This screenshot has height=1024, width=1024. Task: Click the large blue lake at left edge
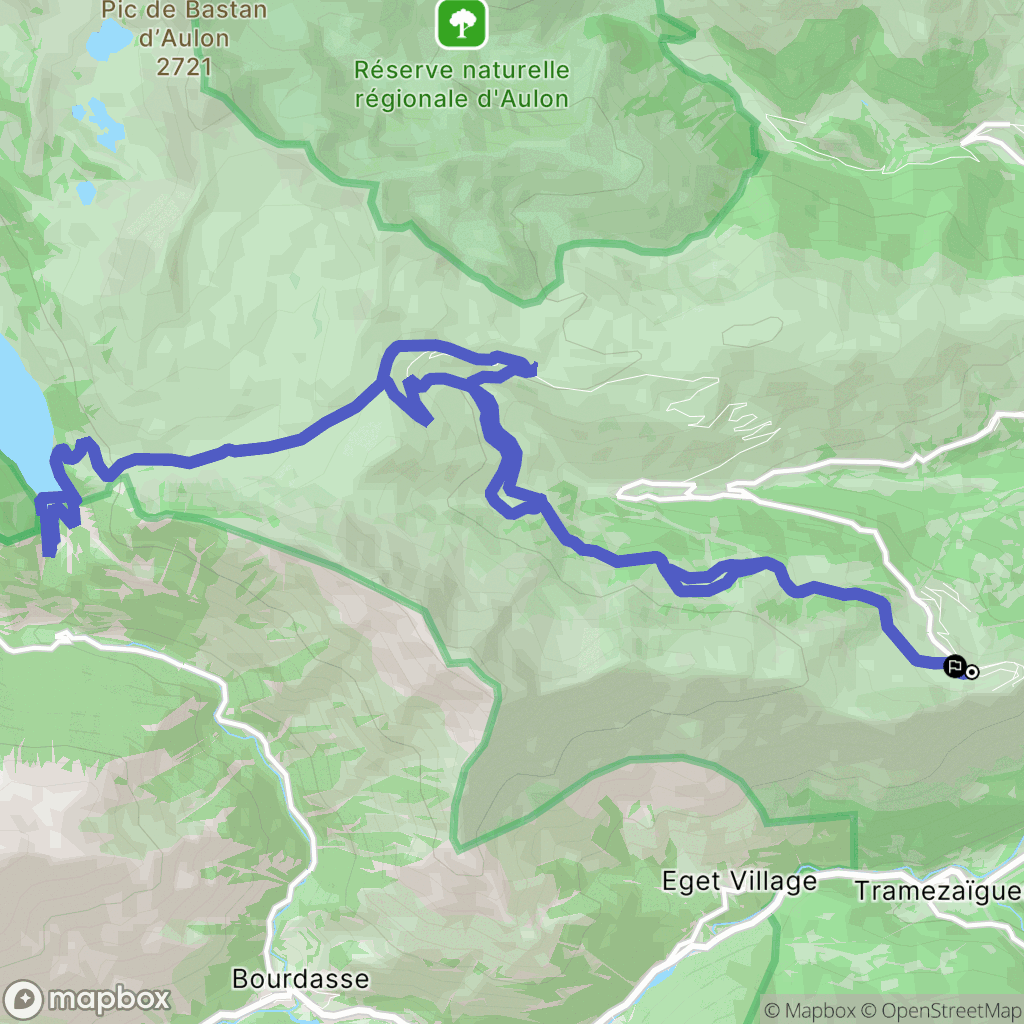(x=23, y=418)
